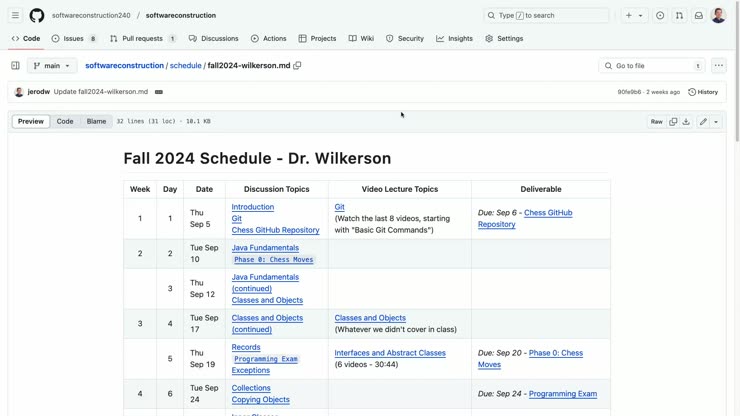Expand the commit message ellipsis details

point(159,92)
